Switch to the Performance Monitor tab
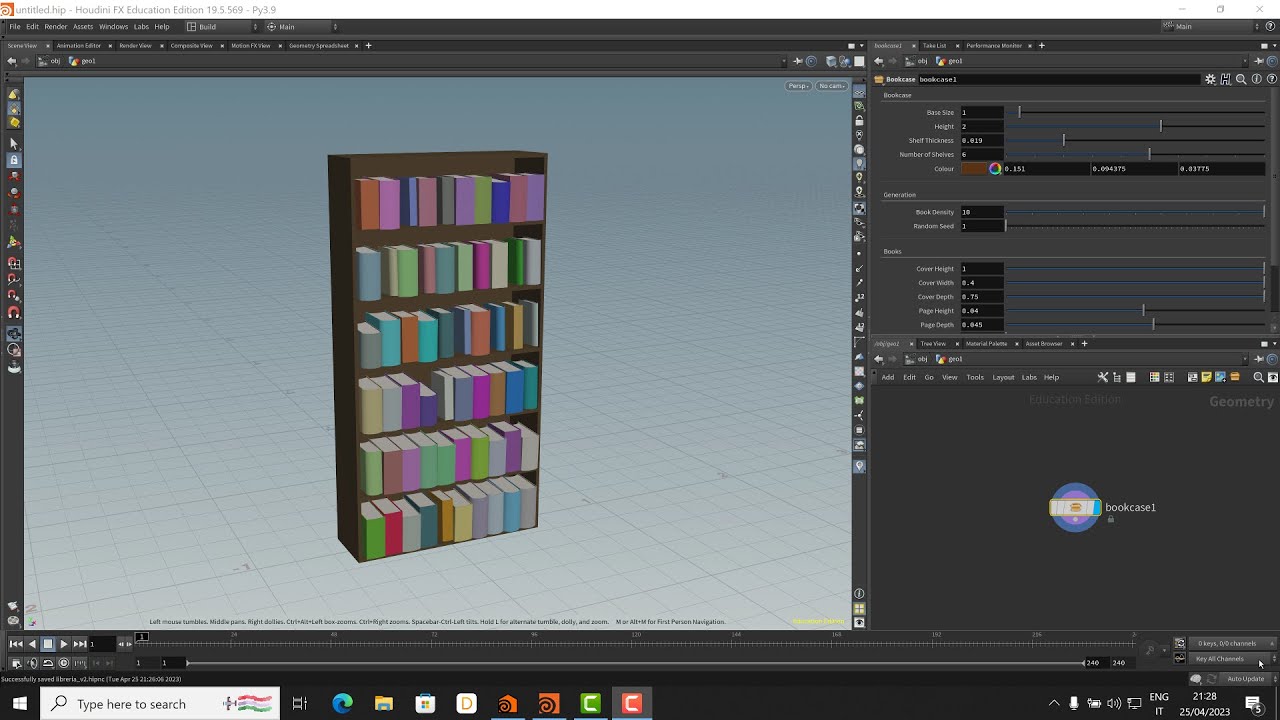 click(x=994, y=46)
